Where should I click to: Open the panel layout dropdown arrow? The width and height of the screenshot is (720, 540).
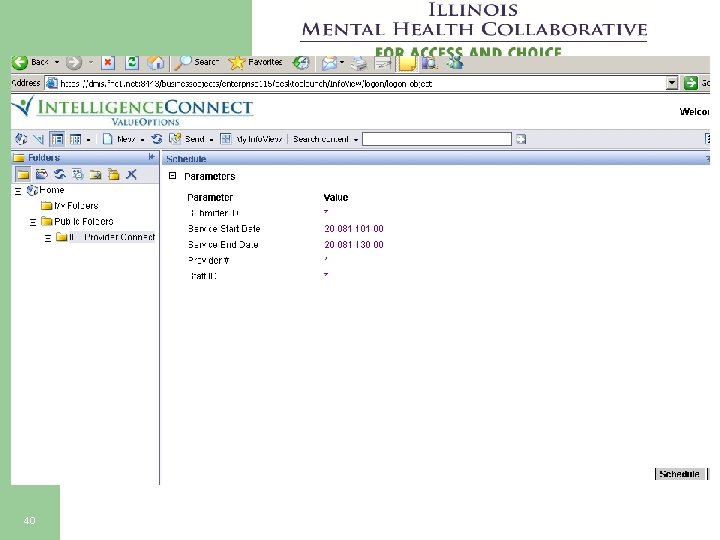point(88,140)
